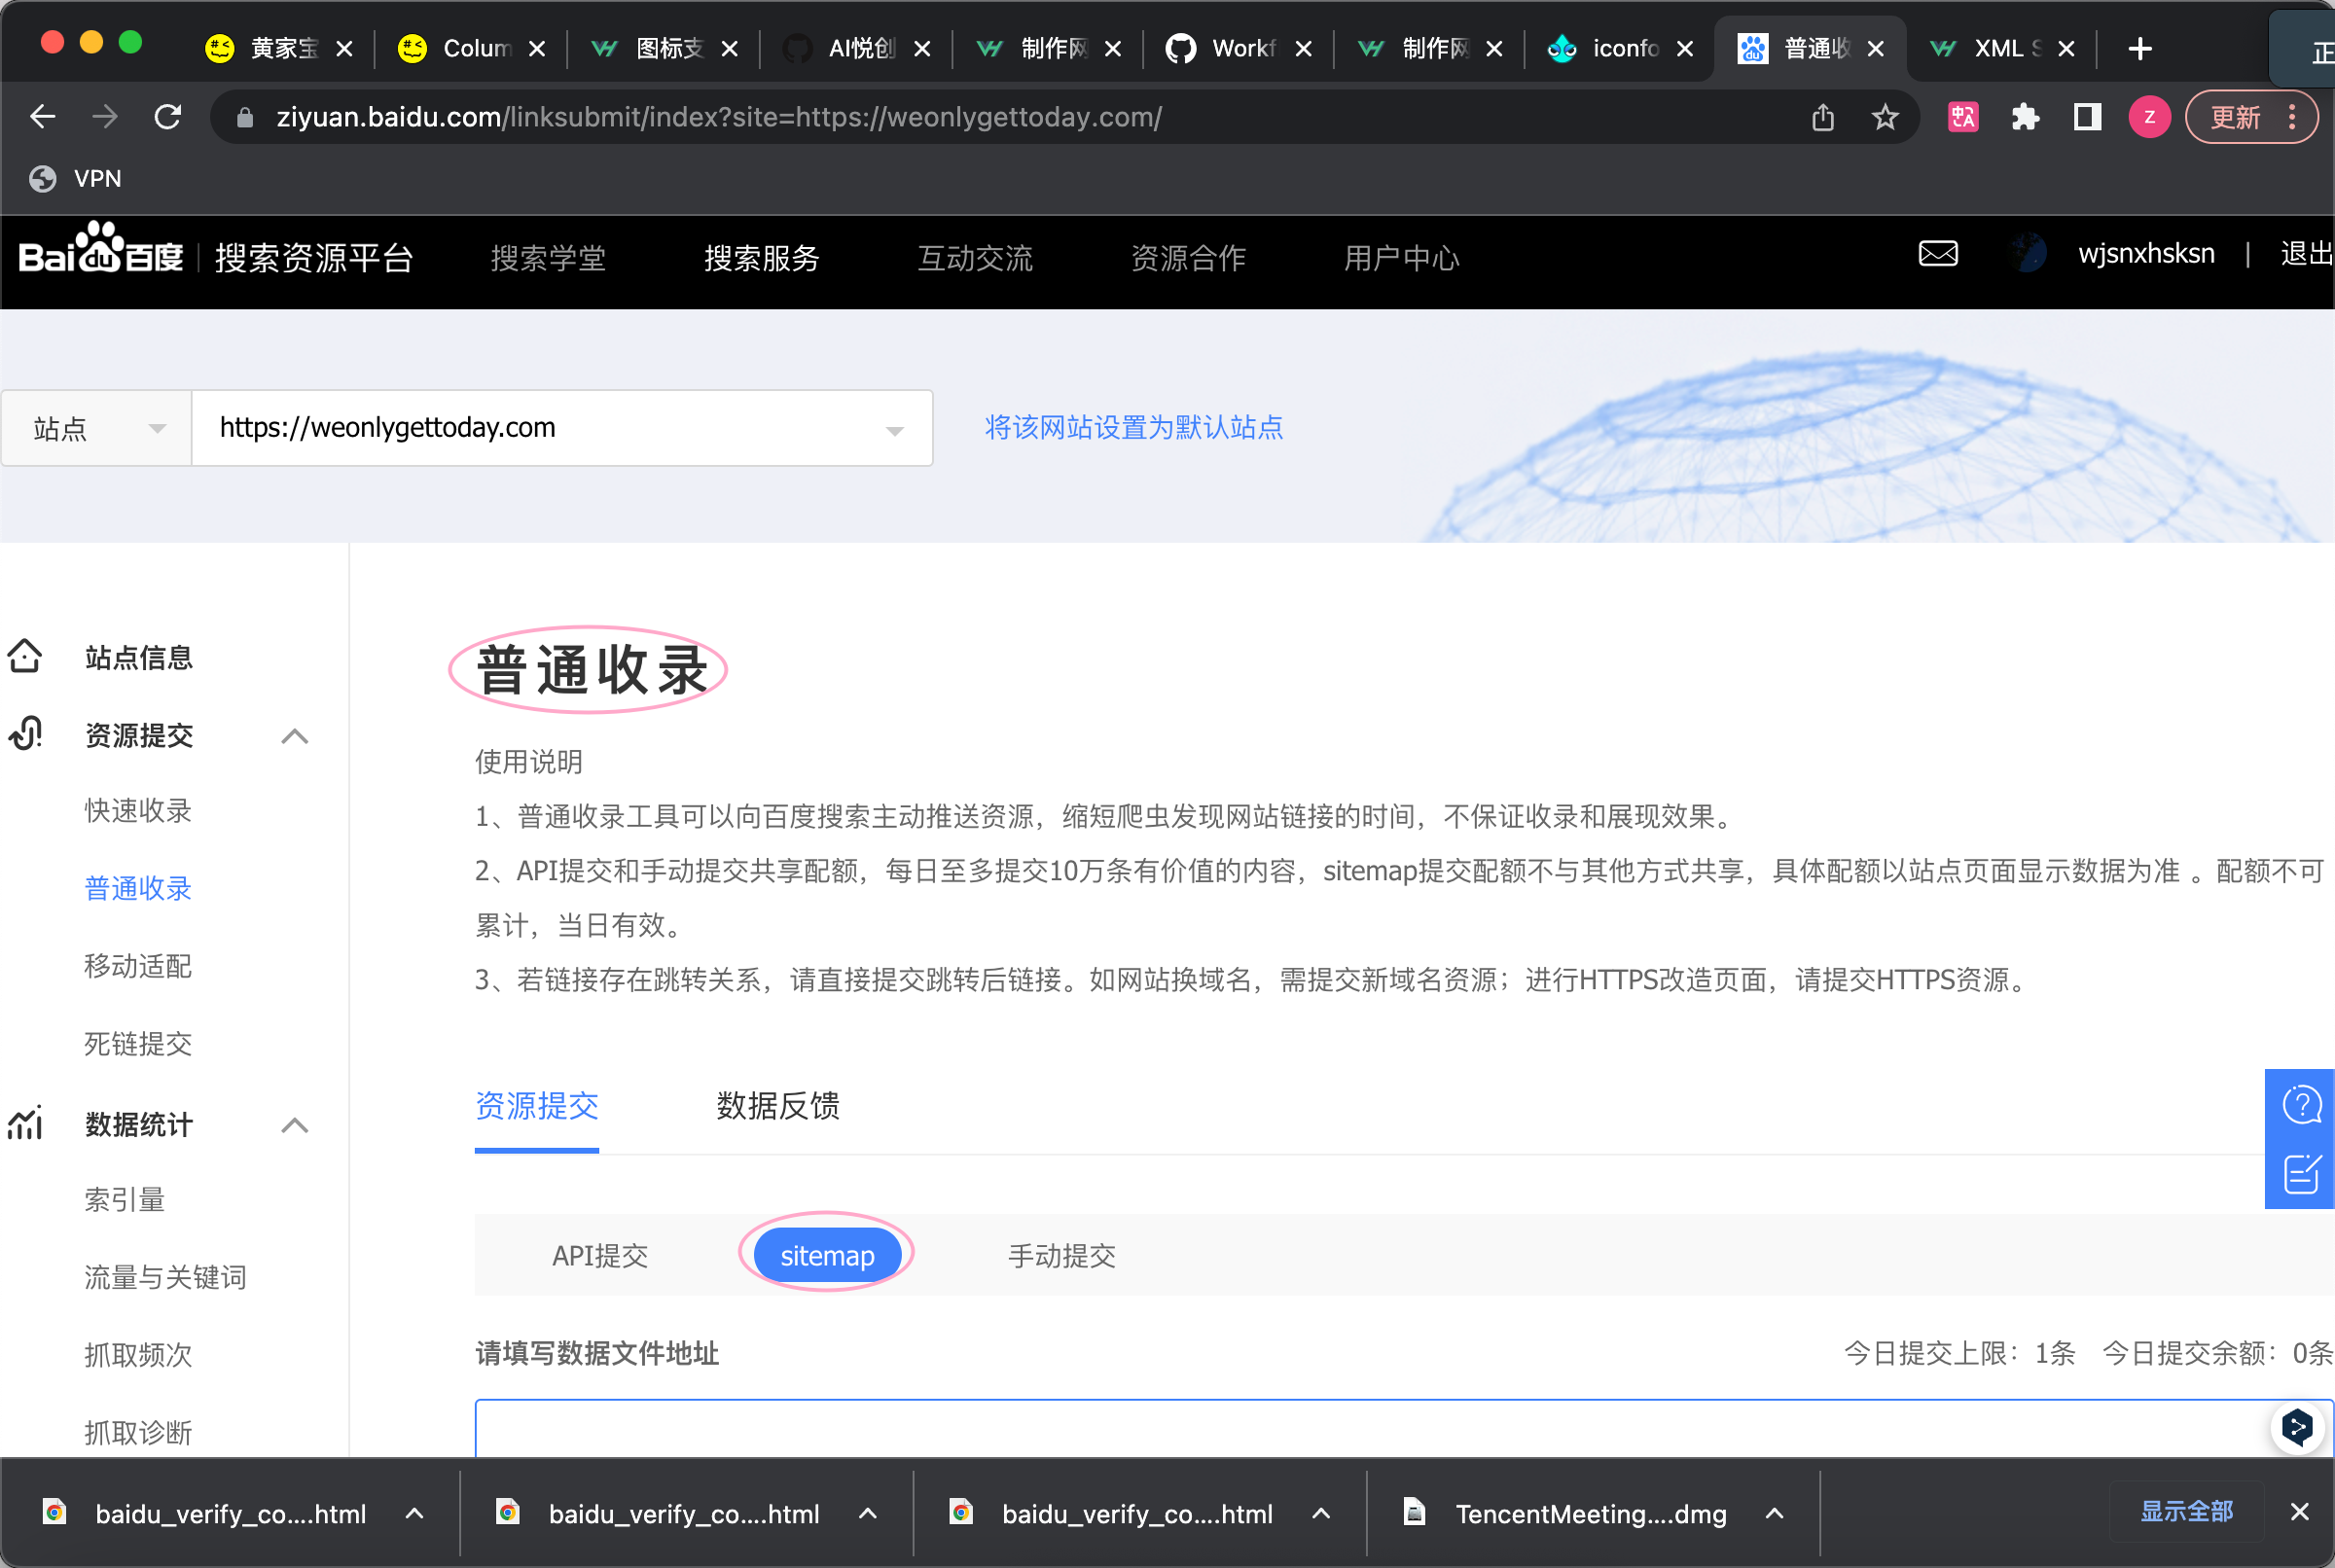
Task: Collapse the 数据统计 sidebar section
Action: tap(294, 1125)
